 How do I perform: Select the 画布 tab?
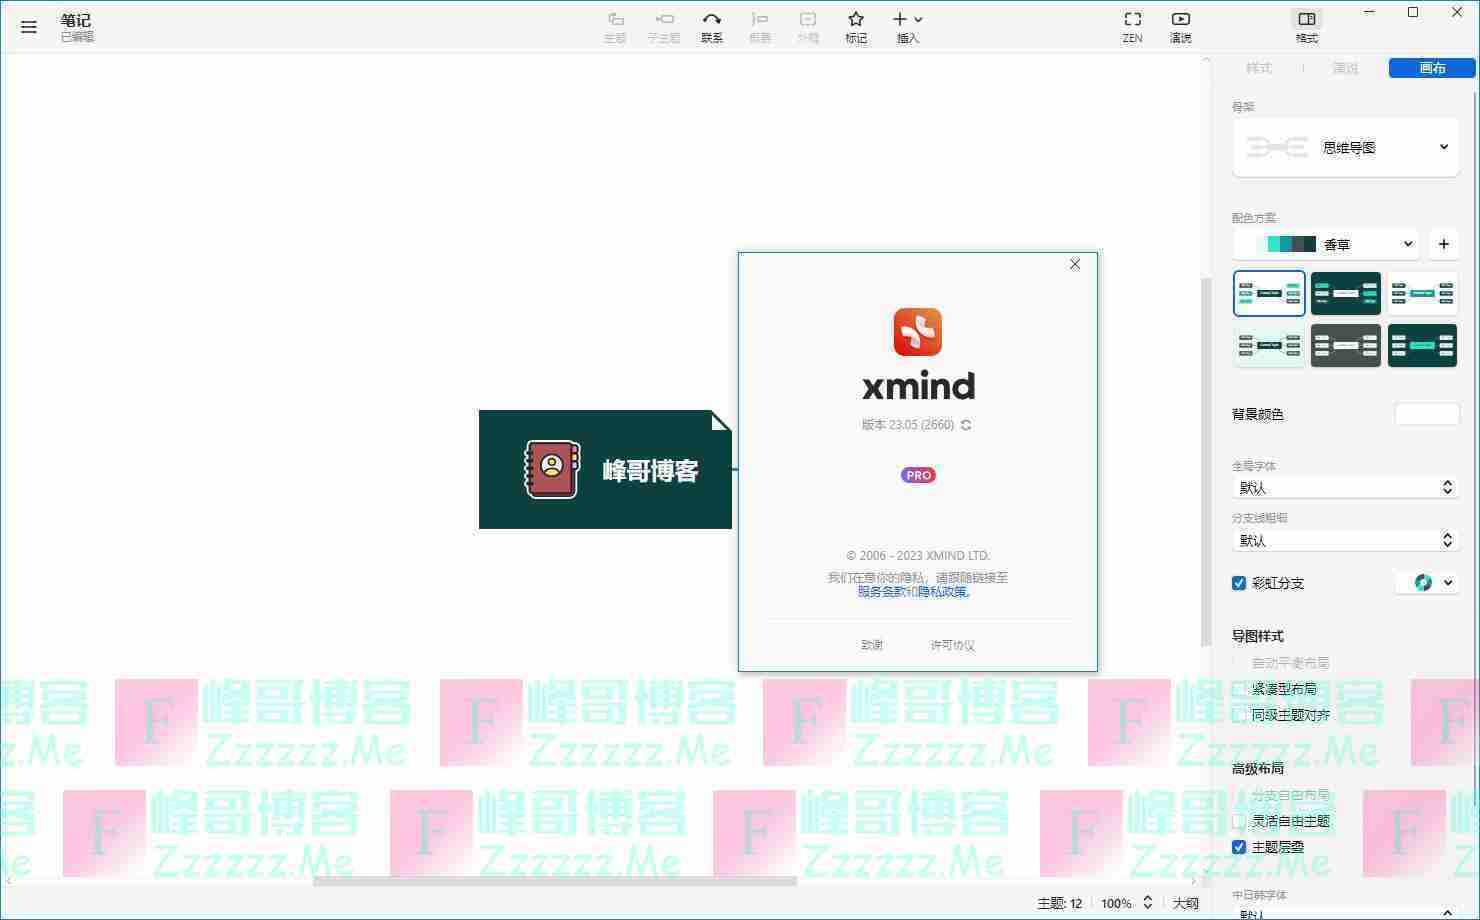1432,68
